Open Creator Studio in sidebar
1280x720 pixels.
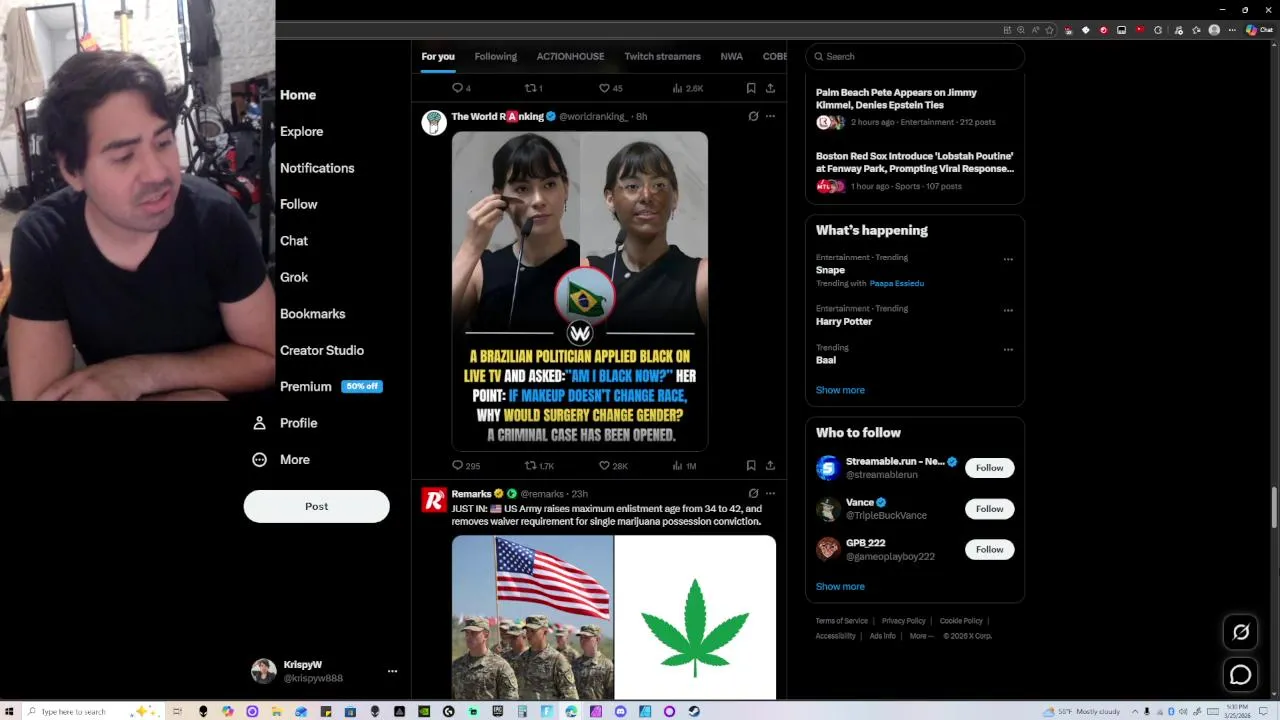coord(322,351)
